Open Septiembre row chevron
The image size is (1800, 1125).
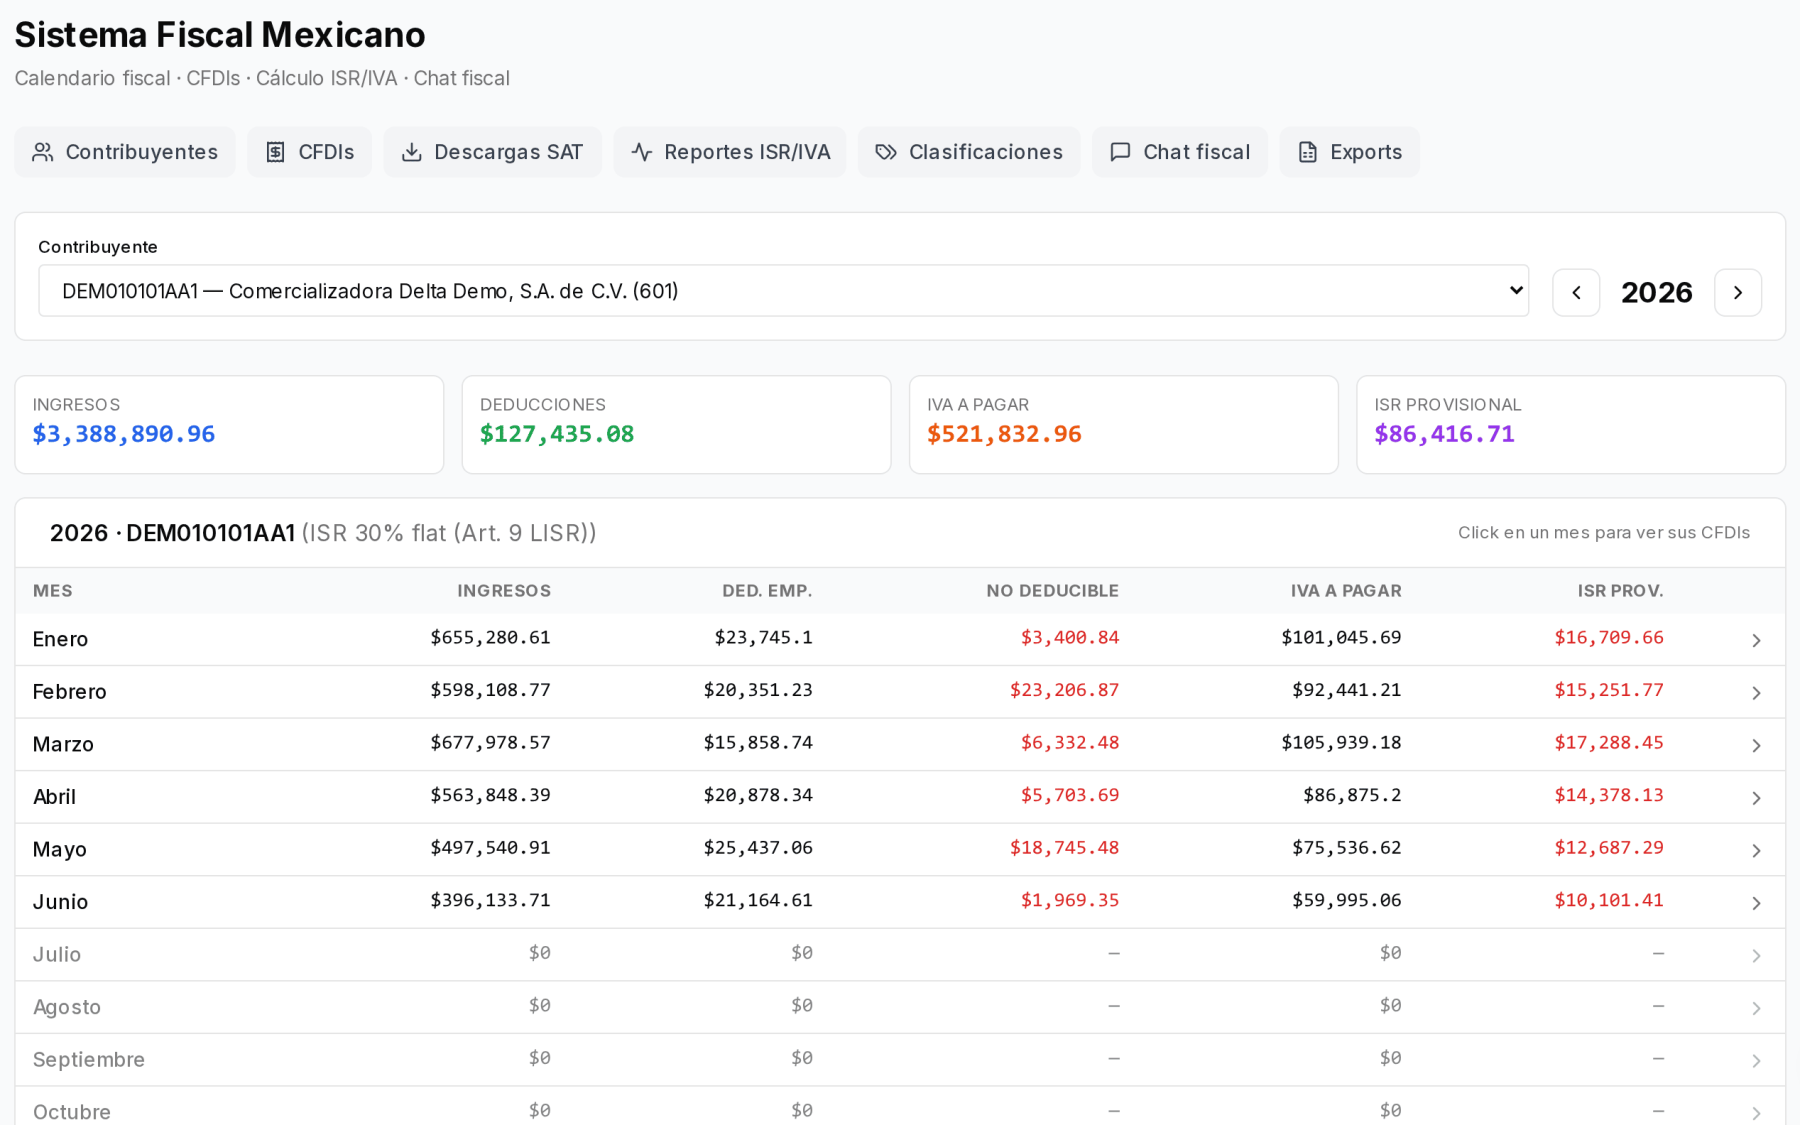[1756, 1061]
